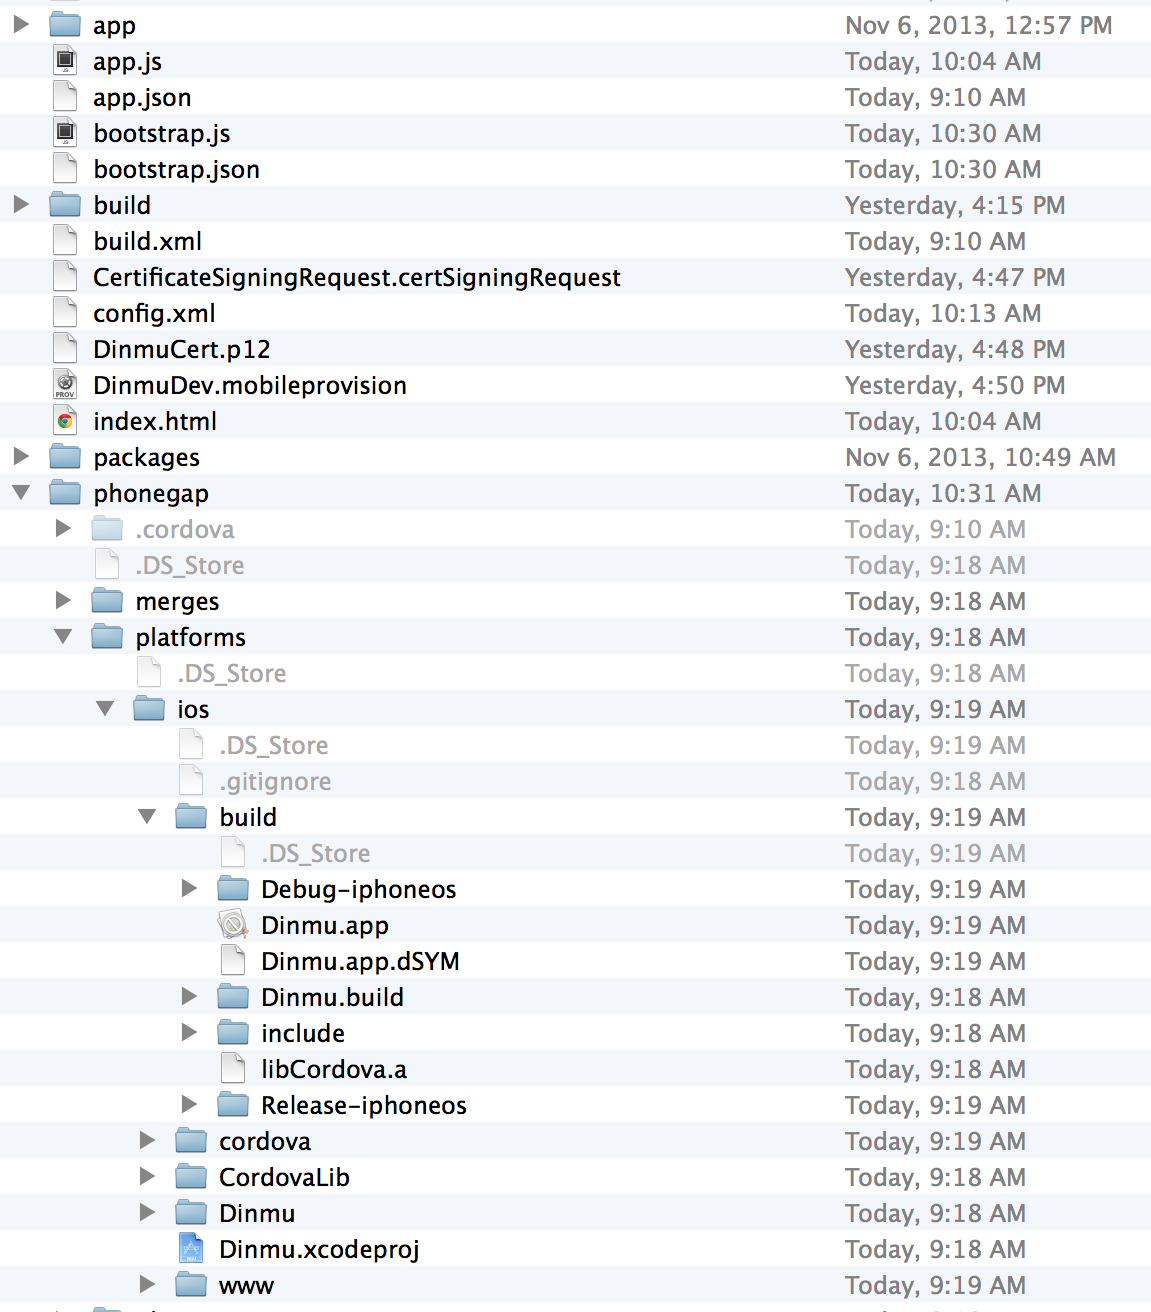Click the app.js JavaScript file icon

pyautogui.click(x=65, y=61)
